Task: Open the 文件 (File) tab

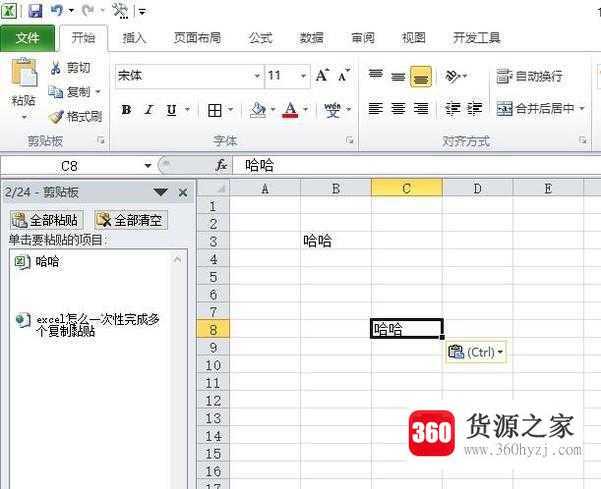Action: [28, 38]
